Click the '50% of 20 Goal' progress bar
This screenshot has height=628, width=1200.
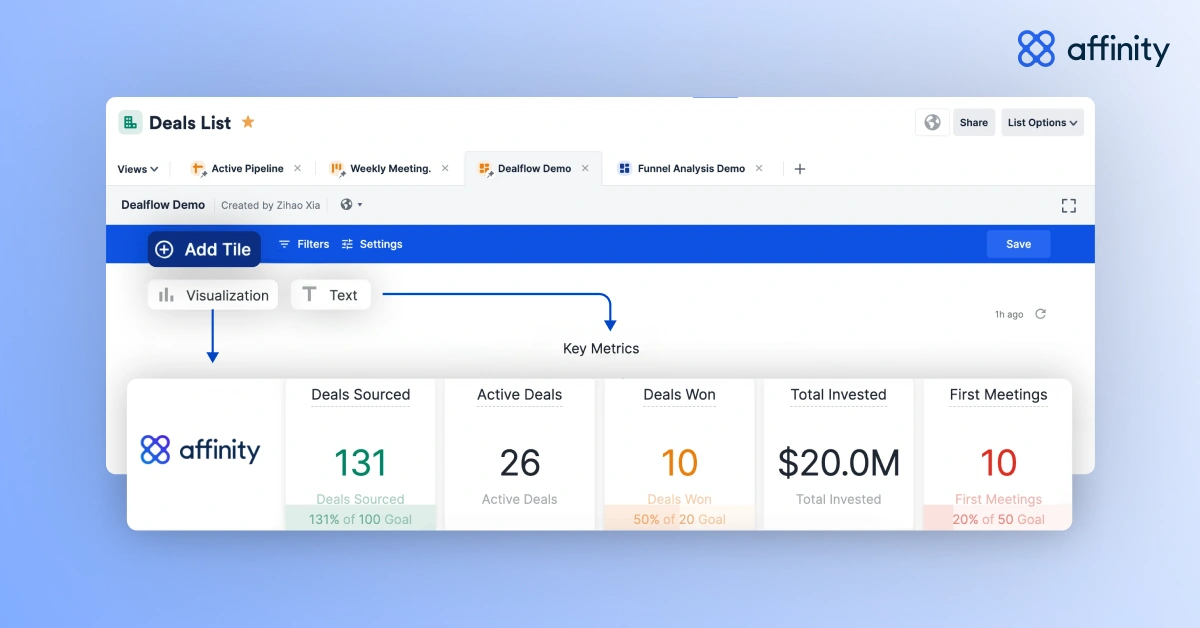click(679, 518)
